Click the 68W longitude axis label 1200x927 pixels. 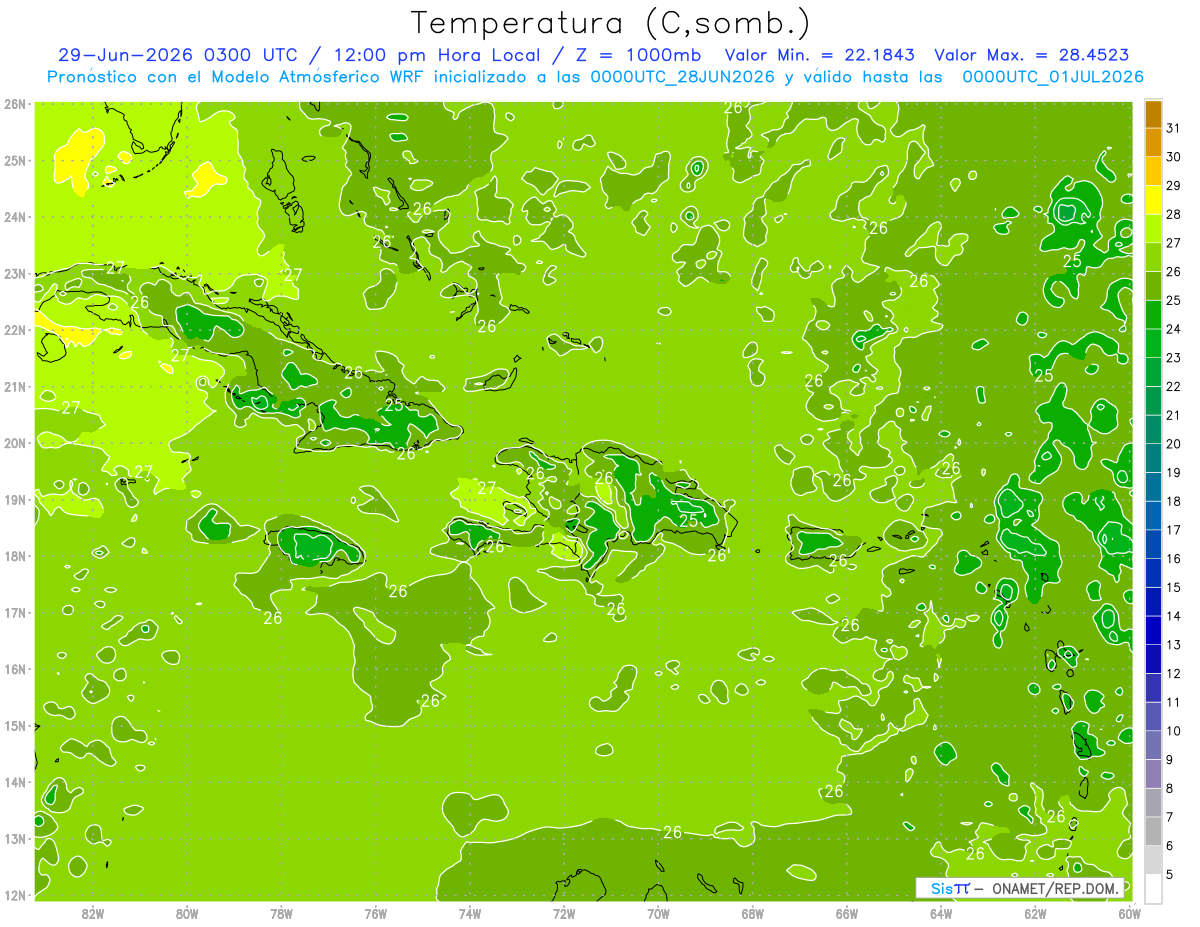pyautogui.click(x=753, y=913)
